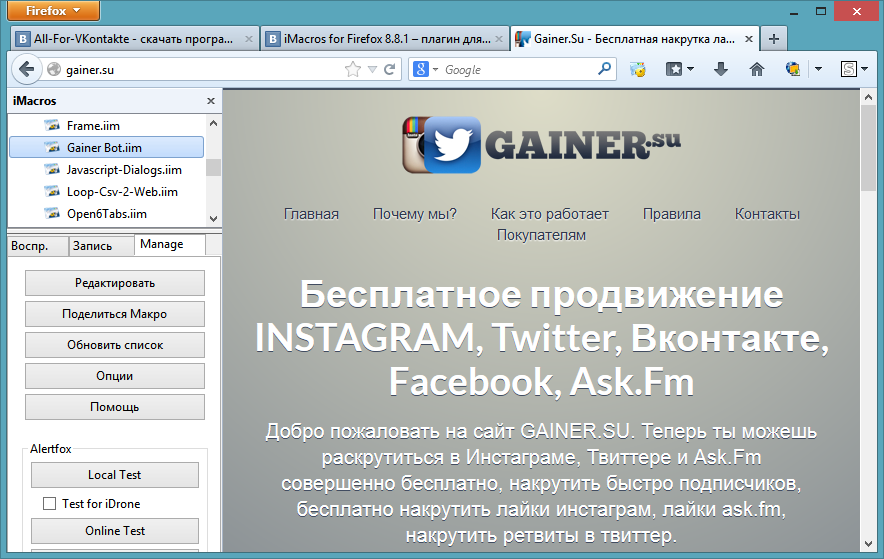Viewport: 884px width, 559px height.
Task: Click the globe addon toolbar icon
Action: [793, 69]
